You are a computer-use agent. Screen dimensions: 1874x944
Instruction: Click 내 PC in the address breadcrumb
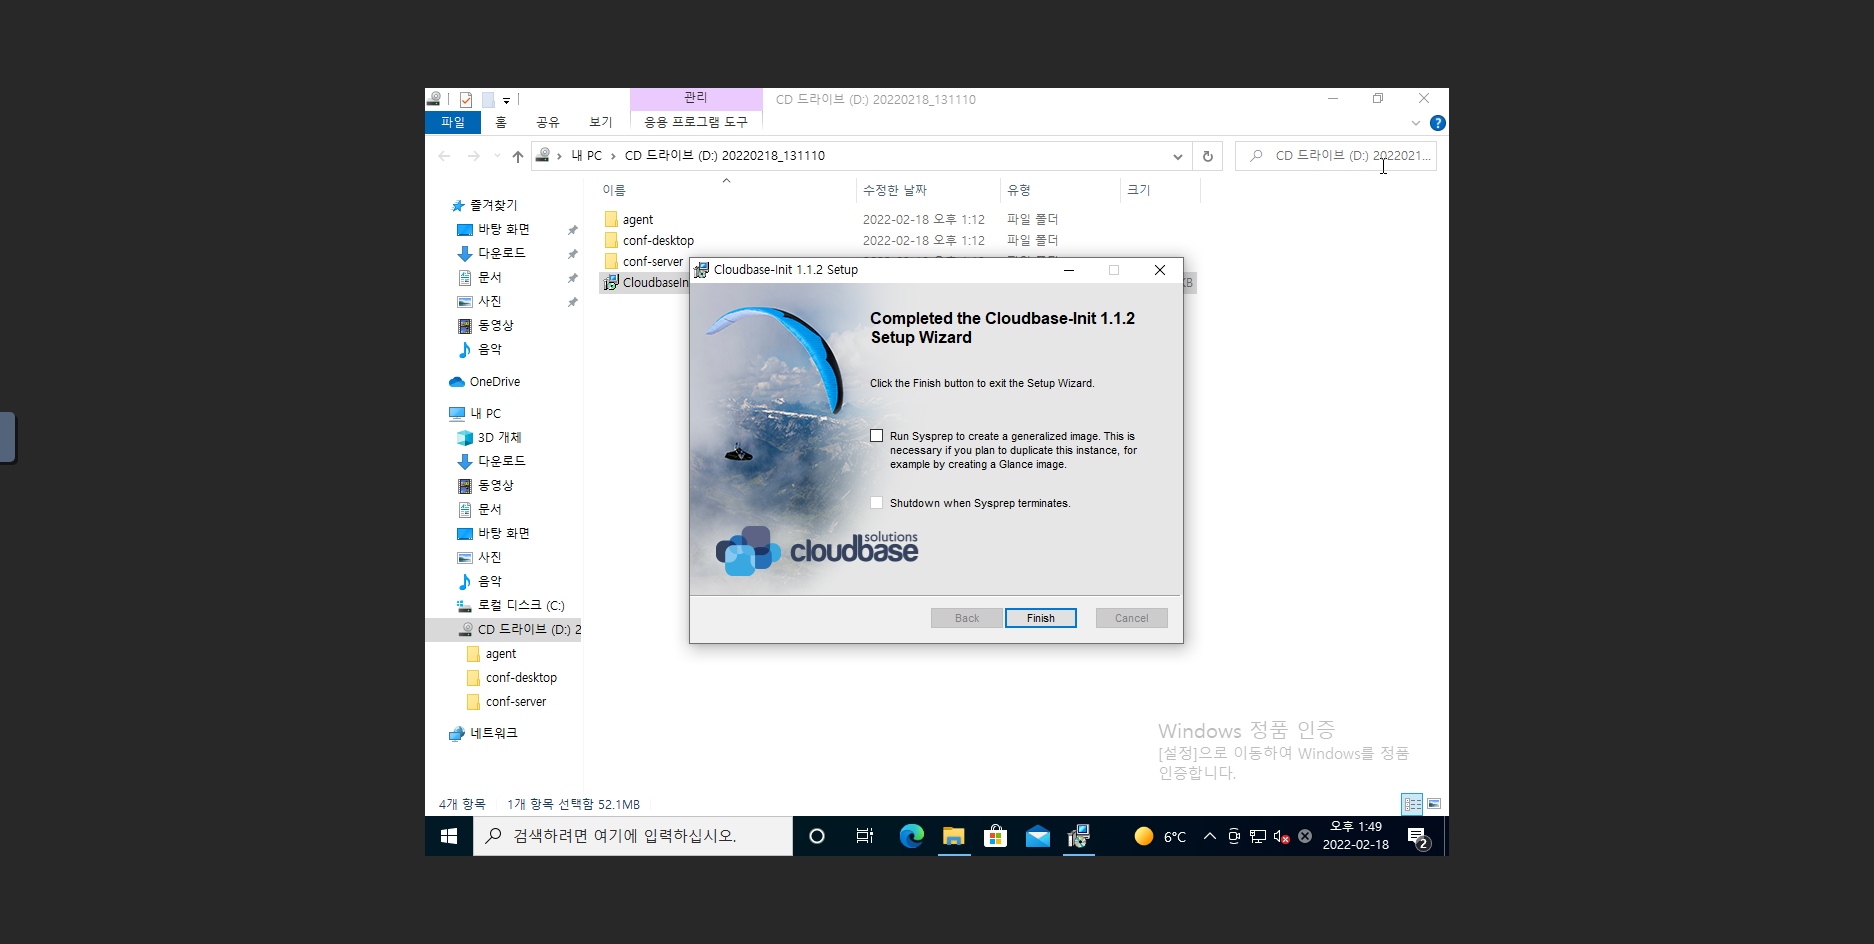tap(587, 156)
